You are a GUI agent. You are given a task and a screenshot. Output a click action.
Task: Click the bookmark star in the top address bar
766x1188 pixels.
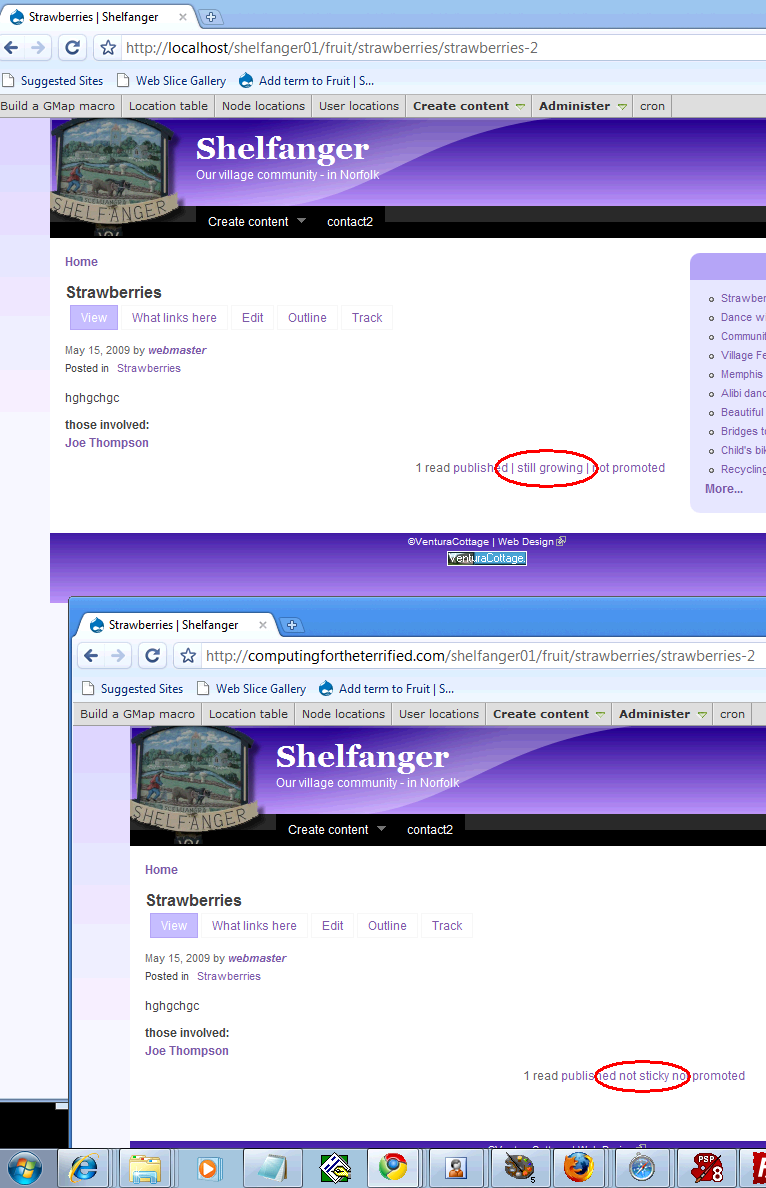pyautogui.click(x=108, y=48)
